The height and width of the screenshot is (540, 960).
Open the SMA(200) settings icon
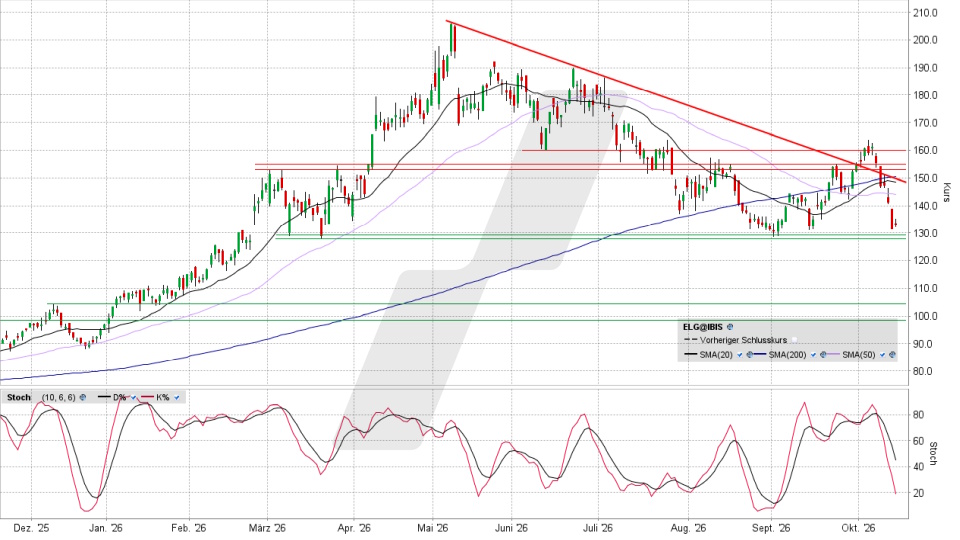[823, 354]
